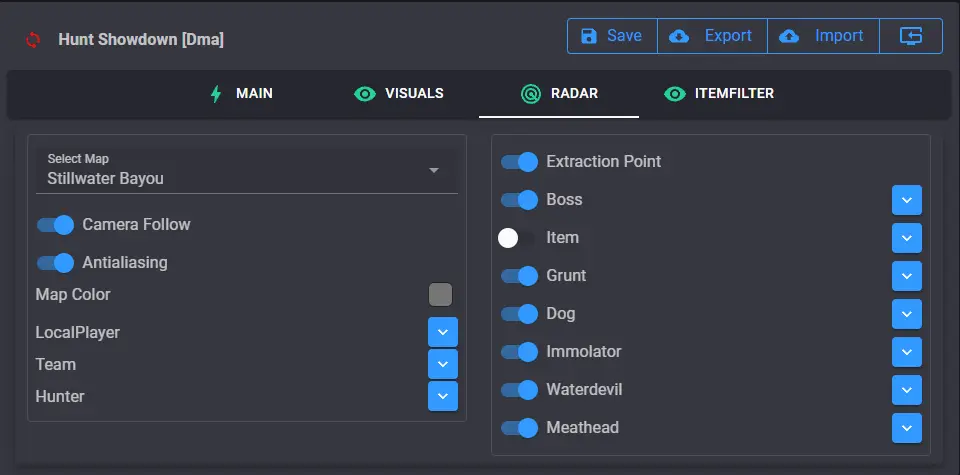Expand the LocalPlayer settings chevron
960x475 pixels.
pyautogui.click(x=443, y=332)
